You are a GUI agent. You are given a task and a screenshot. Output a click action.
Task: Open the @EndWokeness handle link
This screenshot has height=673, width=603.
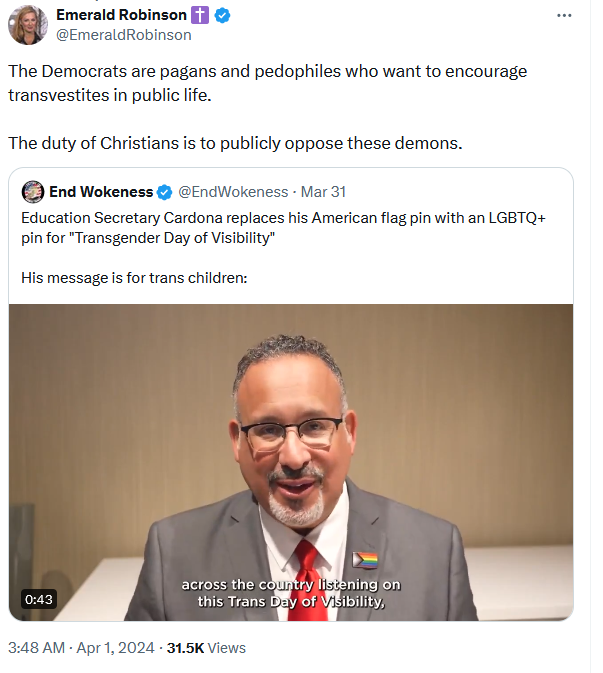[x=233, y=192]
